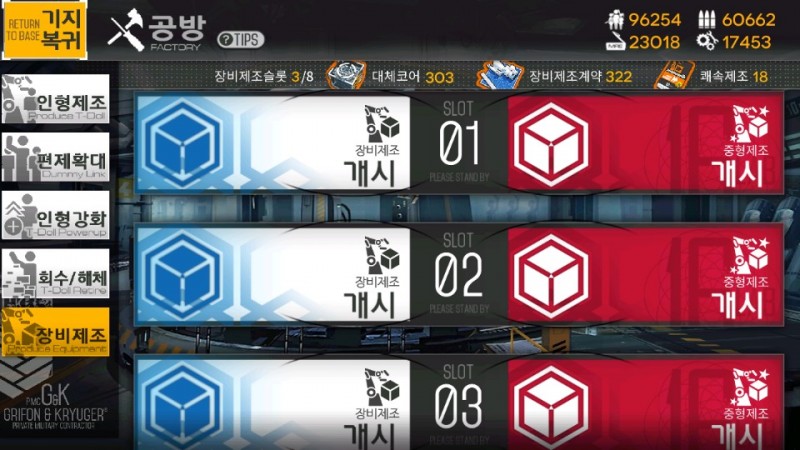
Task: Click the manpower resource icon
Action: (x=615, y=20)
